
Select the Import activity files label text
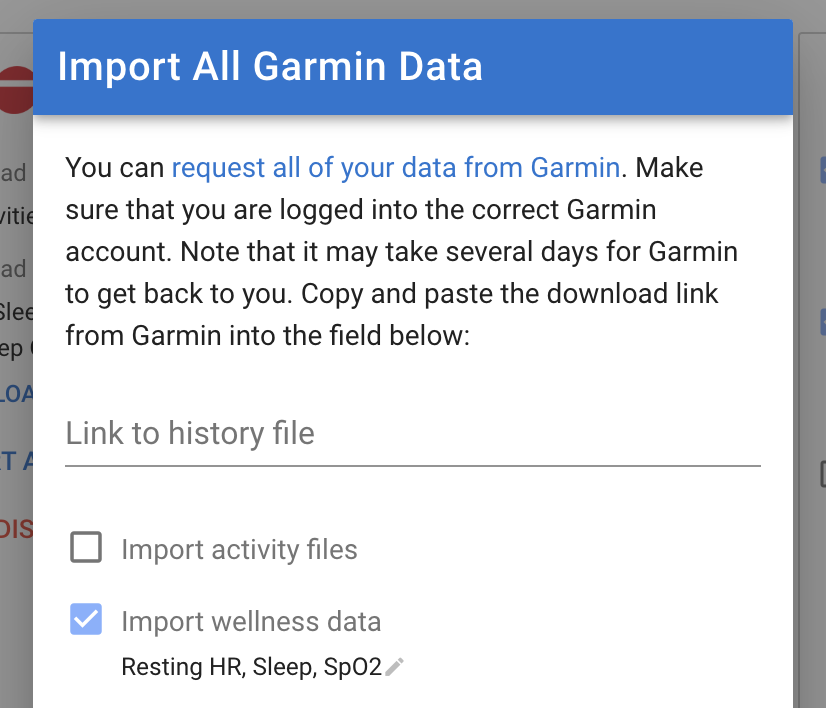(x=239, y=549)
